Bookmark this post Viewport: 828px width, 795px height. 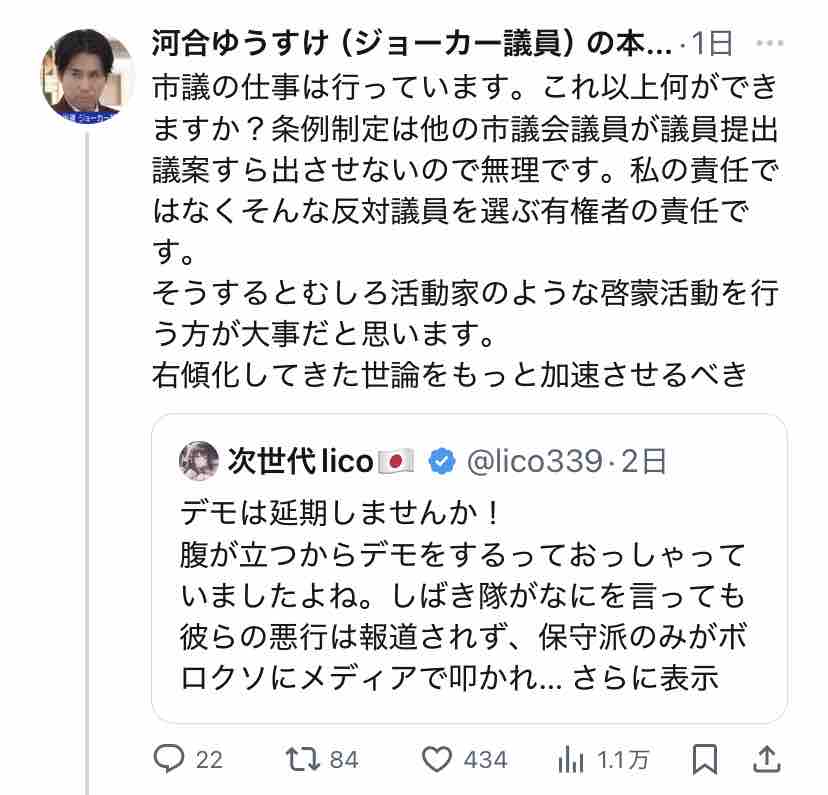(x=704, y=759)
